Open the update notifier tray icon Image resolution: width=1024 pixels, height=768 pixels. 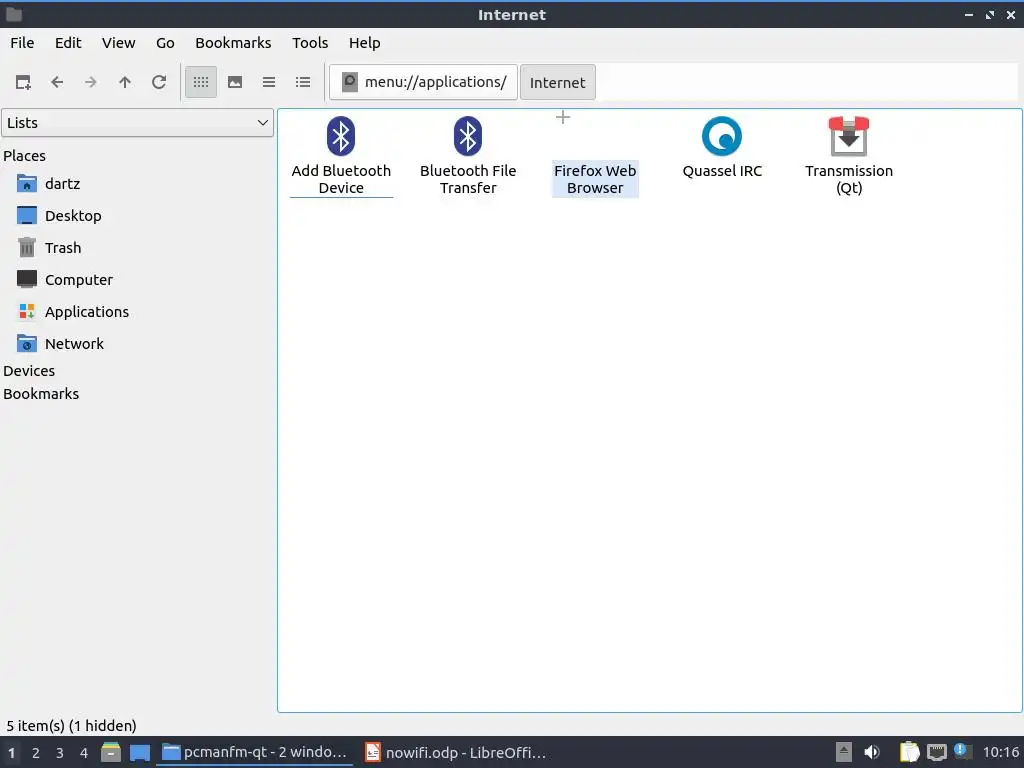tap(962, 751)
